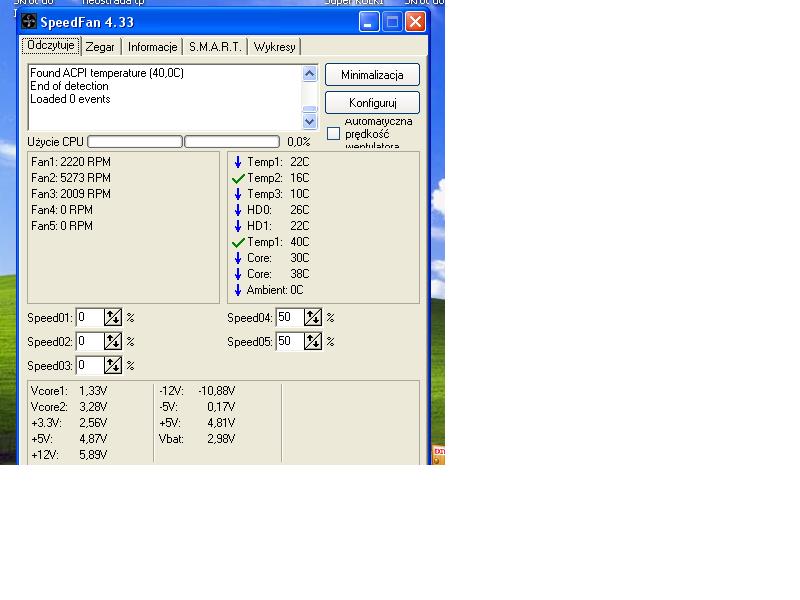The height and width of the screenshot is (600, 800).
Task: Click the SpeedFan title bar icon
Action: (x=29, y=21)
